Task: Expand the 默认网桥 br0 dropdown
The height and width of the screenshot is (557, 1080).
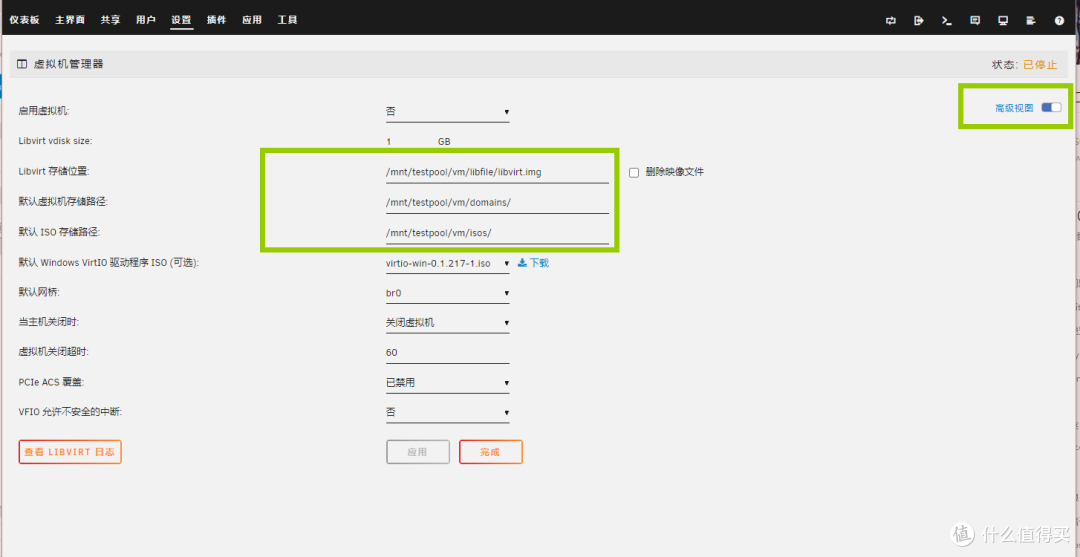Action: click(447, 293)
